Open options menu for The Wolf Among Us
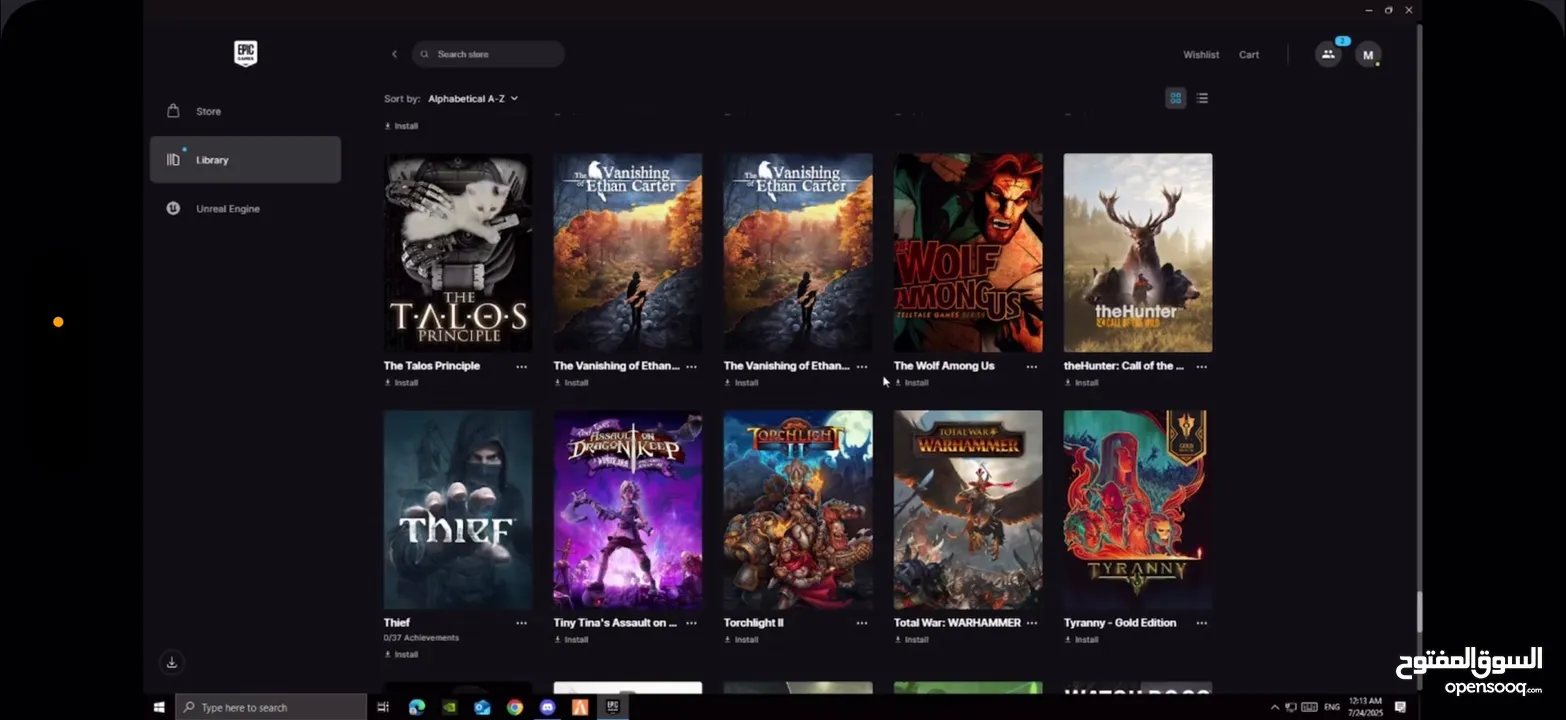This screenshot has height=720, width=1566. 1031,367
